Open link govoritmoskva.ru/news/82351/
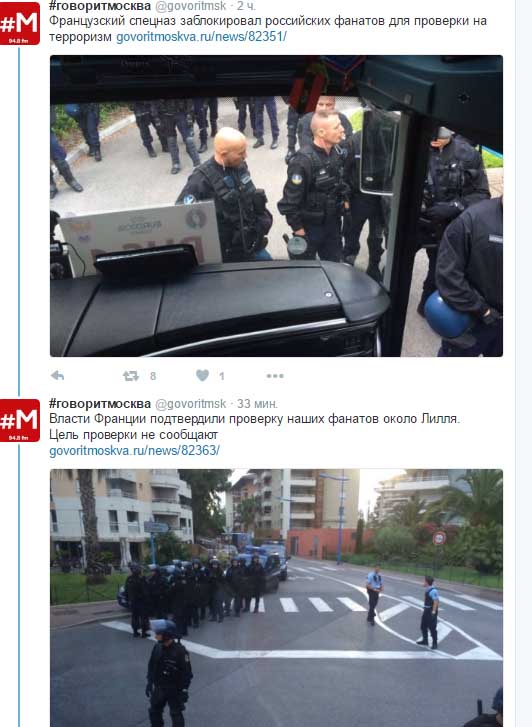The width and height of the screenshot is (532, 727). 201,37
